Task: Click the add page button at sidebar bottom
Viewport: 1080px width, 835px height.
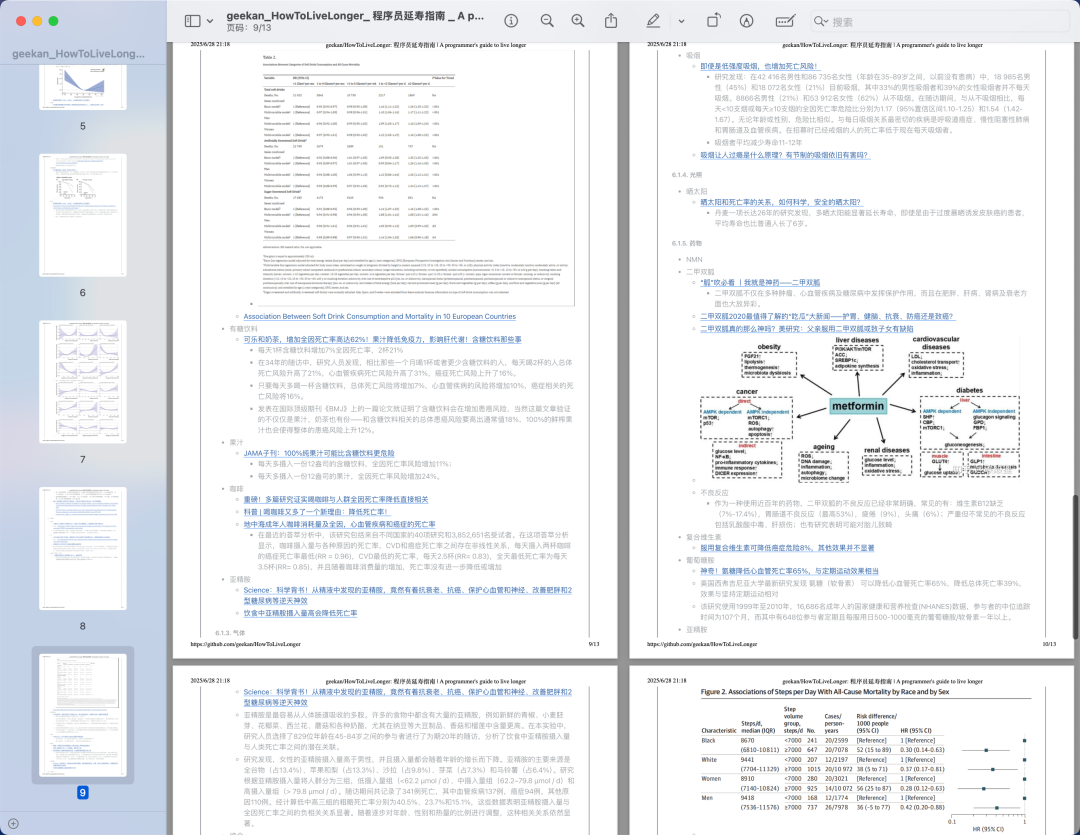Action: click(13, 823)
